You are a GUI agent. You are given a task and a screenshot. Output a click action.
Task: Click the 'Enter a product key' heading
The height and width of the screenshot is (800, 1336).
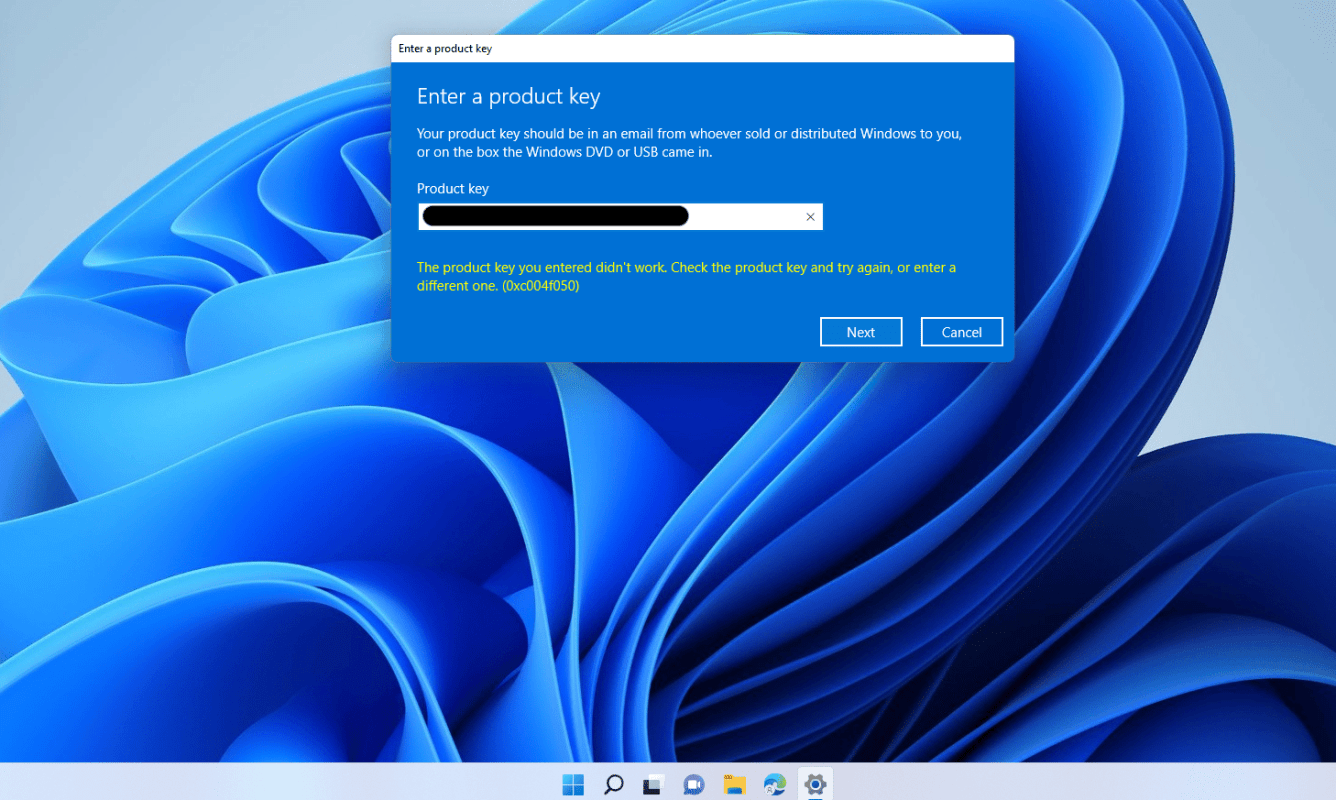pyautogui.click(x=508, y=97)
